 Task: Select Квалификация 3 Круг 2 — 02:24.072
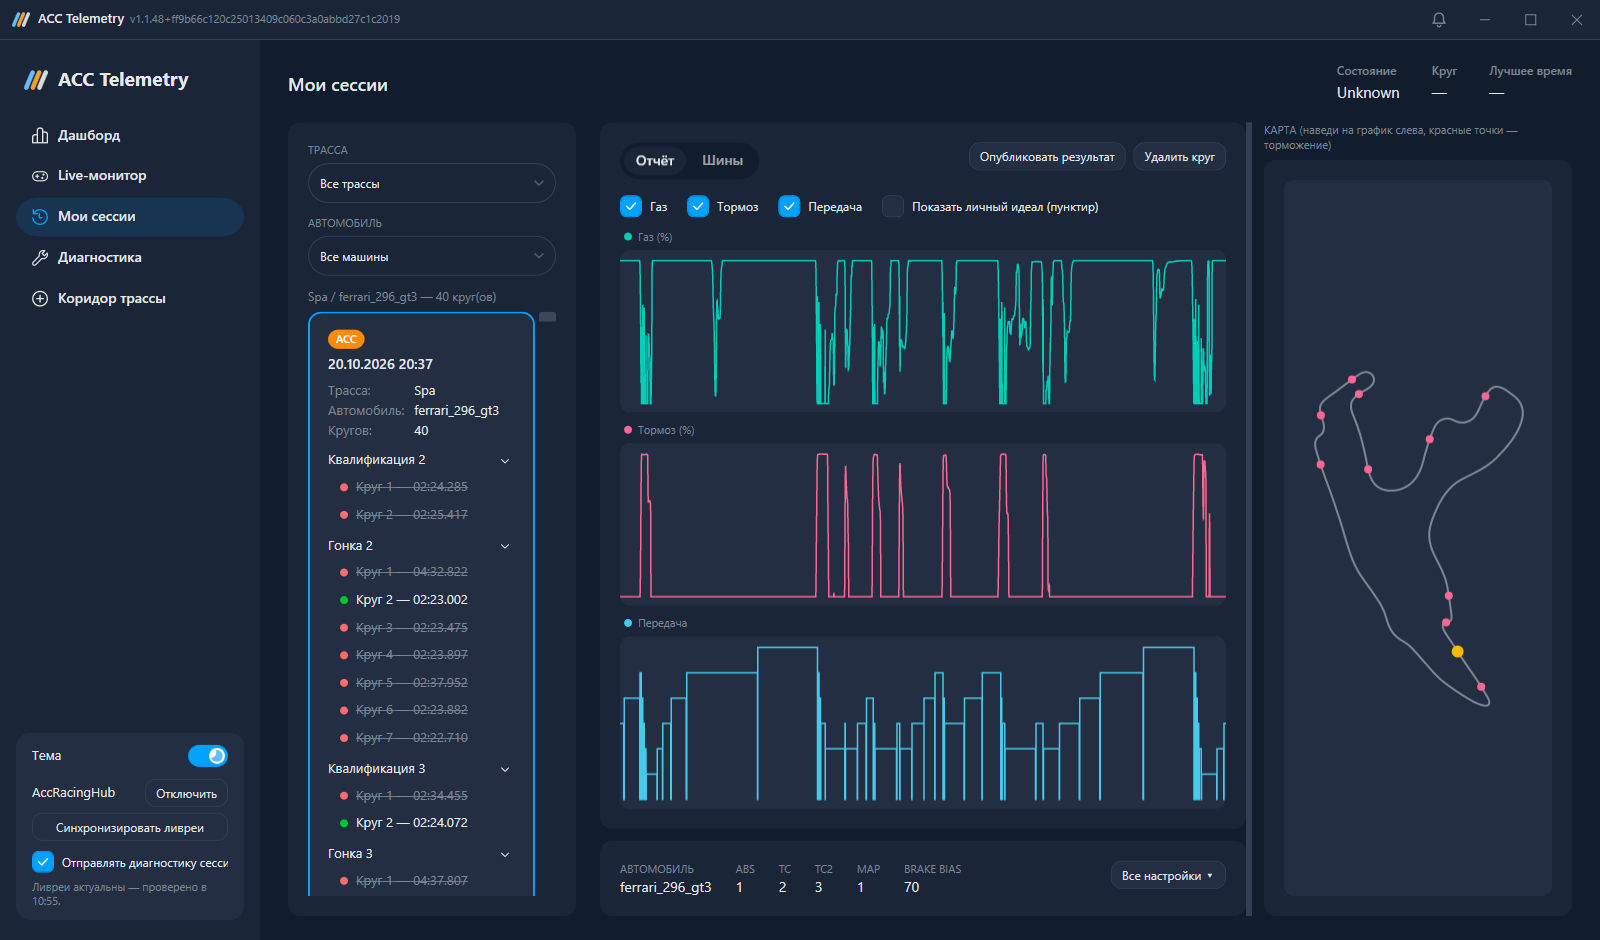[412, 823]
